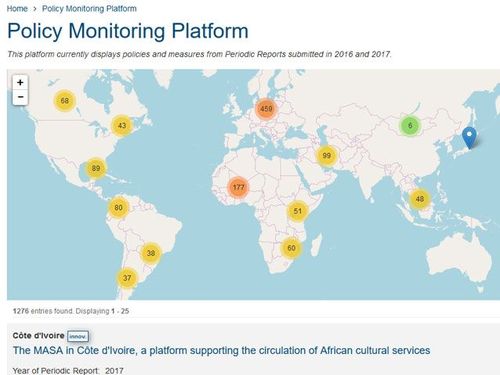This screenshot has width=500, height=375.
Task: Select the Côte d'Ivoire country label
Action: coord(38,336)
